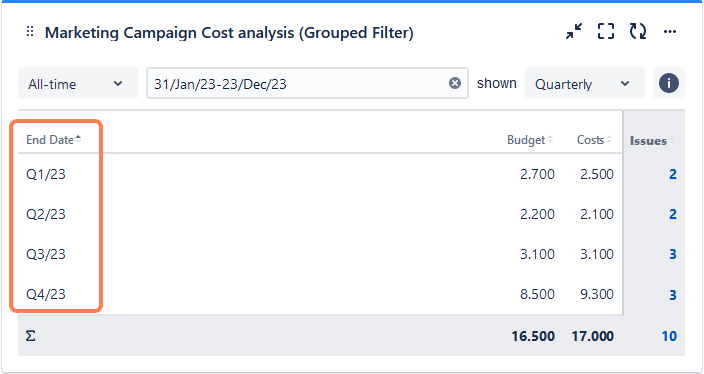Click the 'shown' label
Viewport: 704px width, 374px height.
(497, 84)
